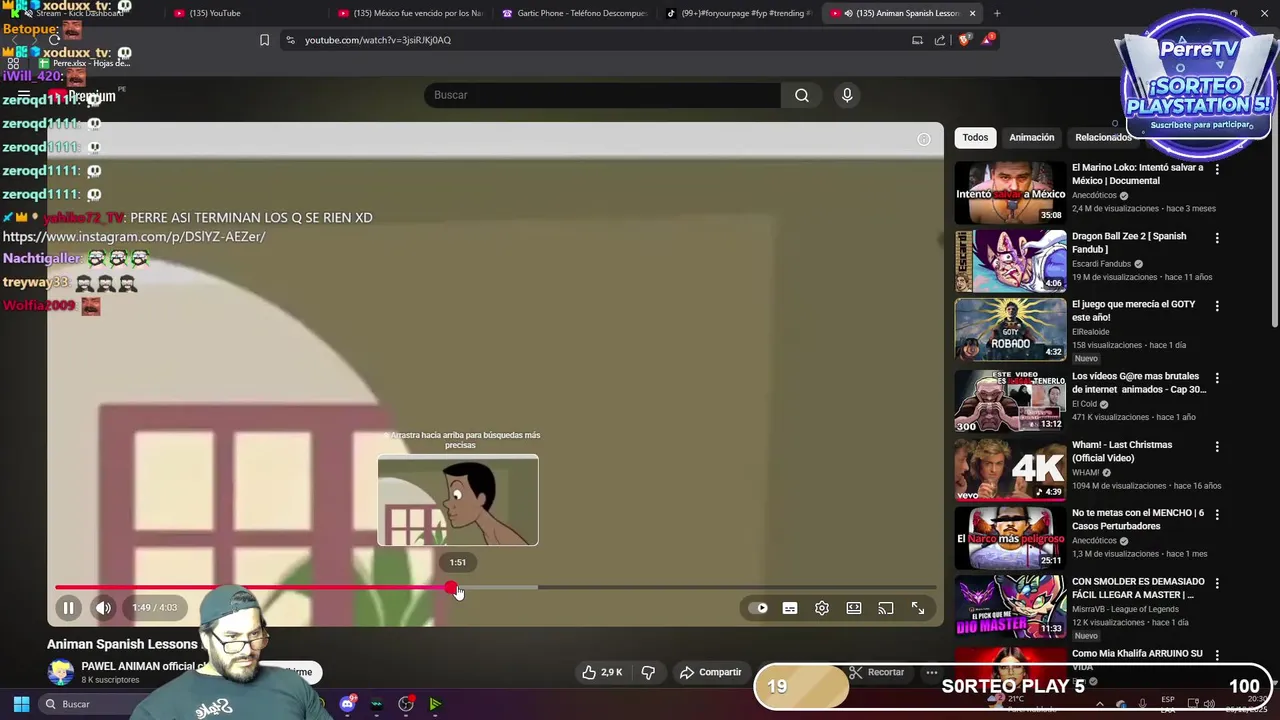Open options menu for MENCHO video
This screenshot has width=1280, height=720.
click(1217, 515)
